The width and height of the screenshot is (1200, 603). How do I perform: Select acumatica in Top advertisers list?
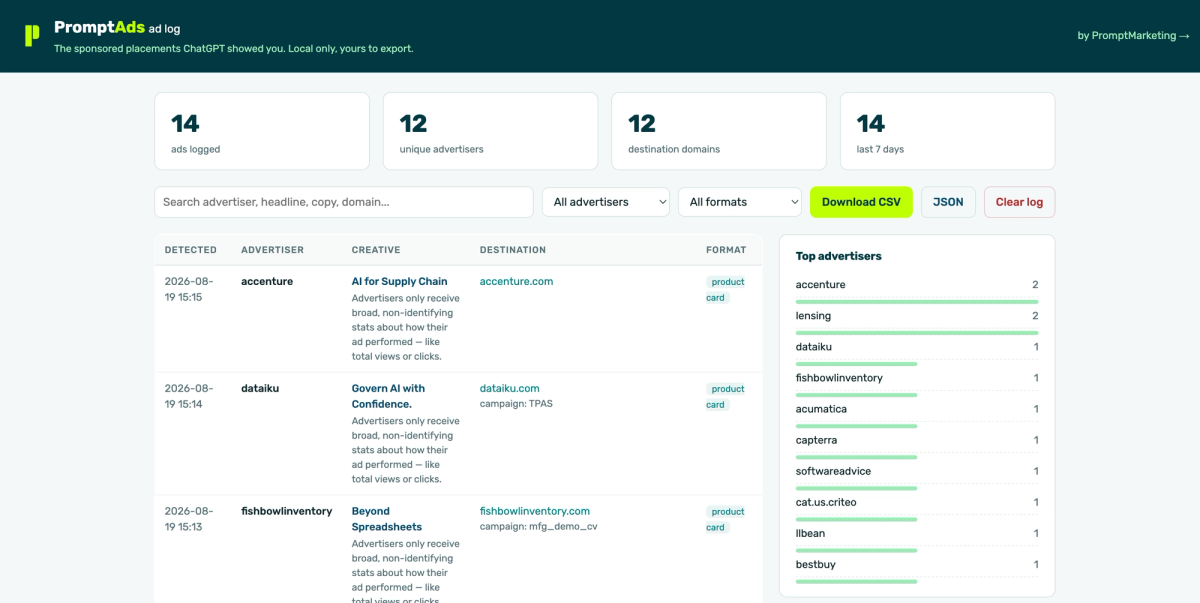tap(917, 409)
